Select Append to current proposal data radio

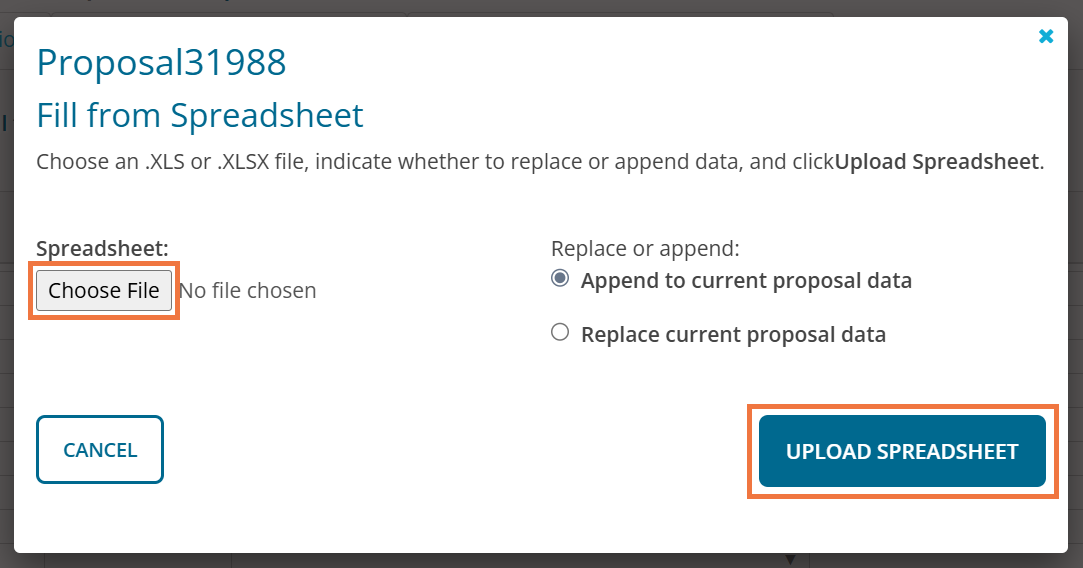(560, 279)
